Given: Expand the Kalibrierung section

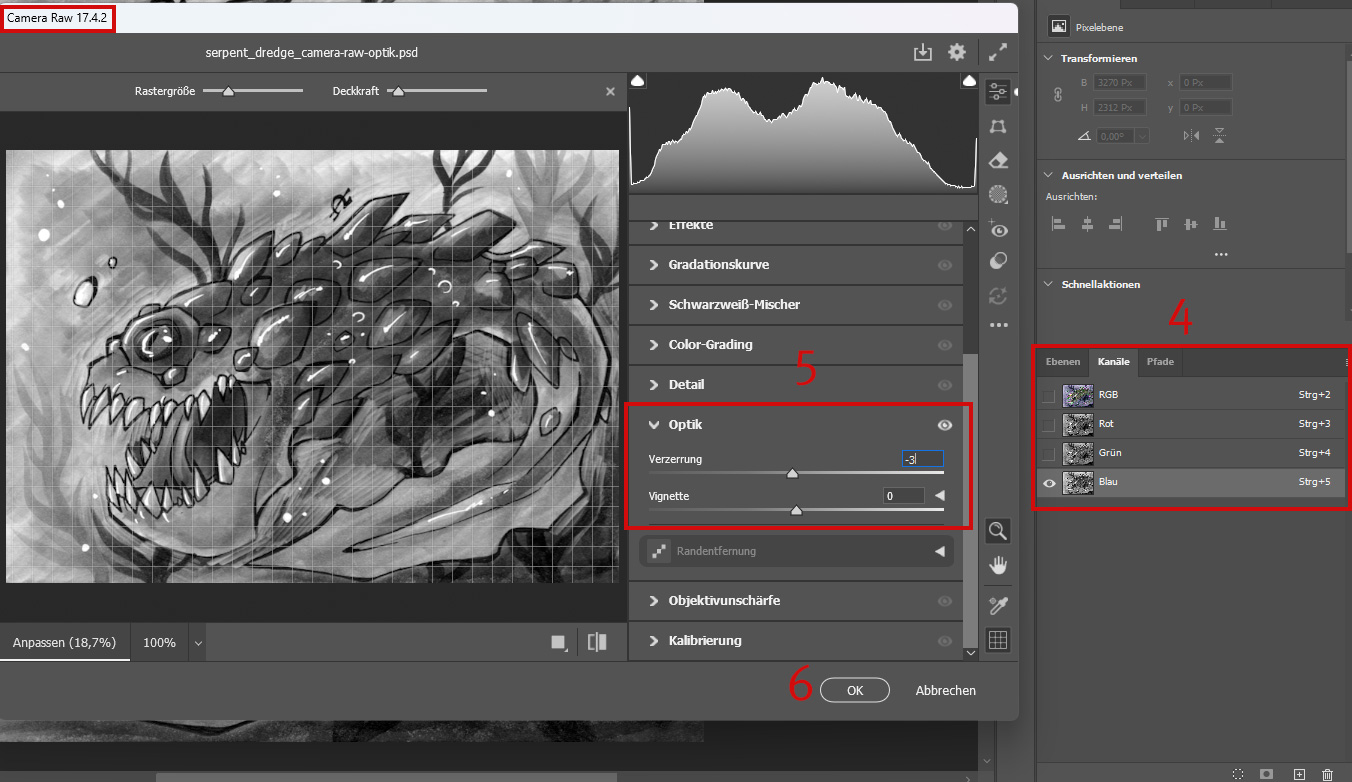Looking at the screenshot, I should click(x=704, y=641).
